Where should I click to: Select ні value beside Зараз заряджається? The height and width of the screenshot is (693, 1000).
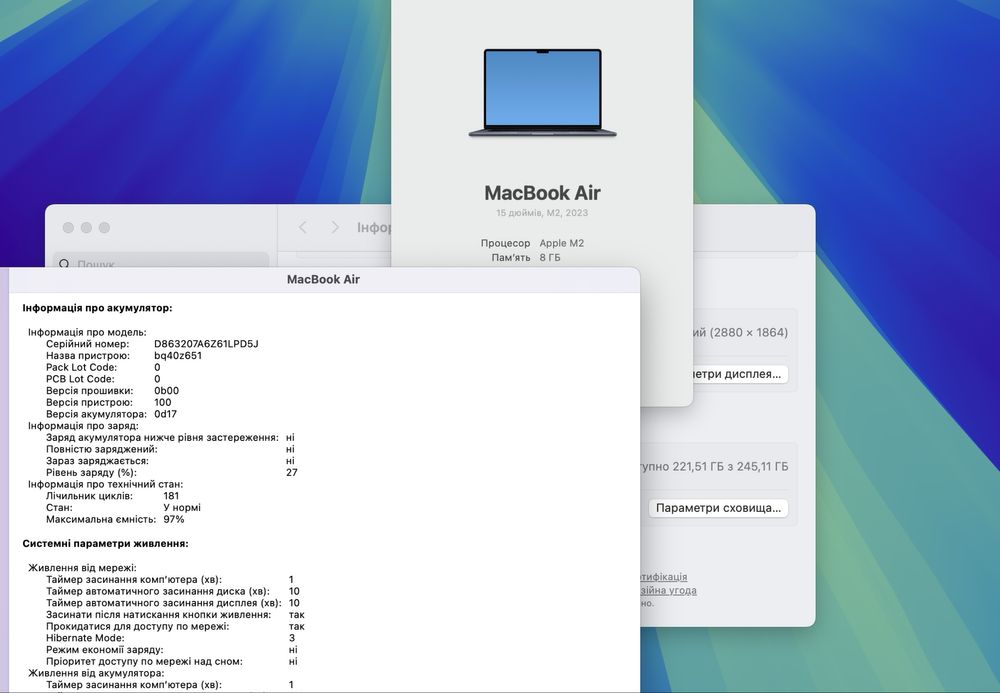coord(291,461)
